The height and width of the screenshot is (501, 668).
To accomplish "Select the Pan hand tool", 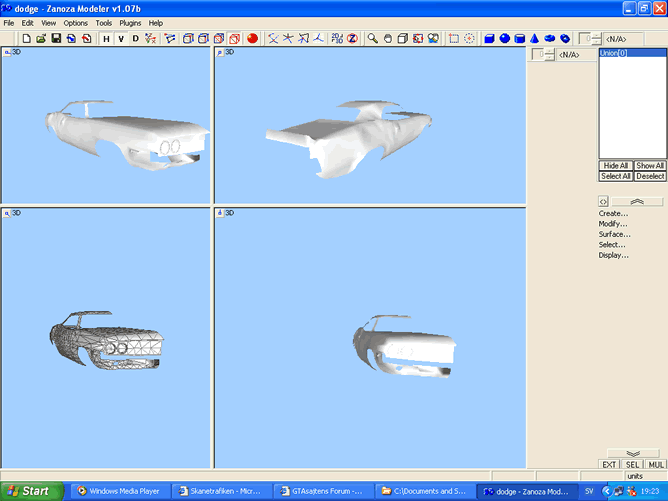I will 387,38.
